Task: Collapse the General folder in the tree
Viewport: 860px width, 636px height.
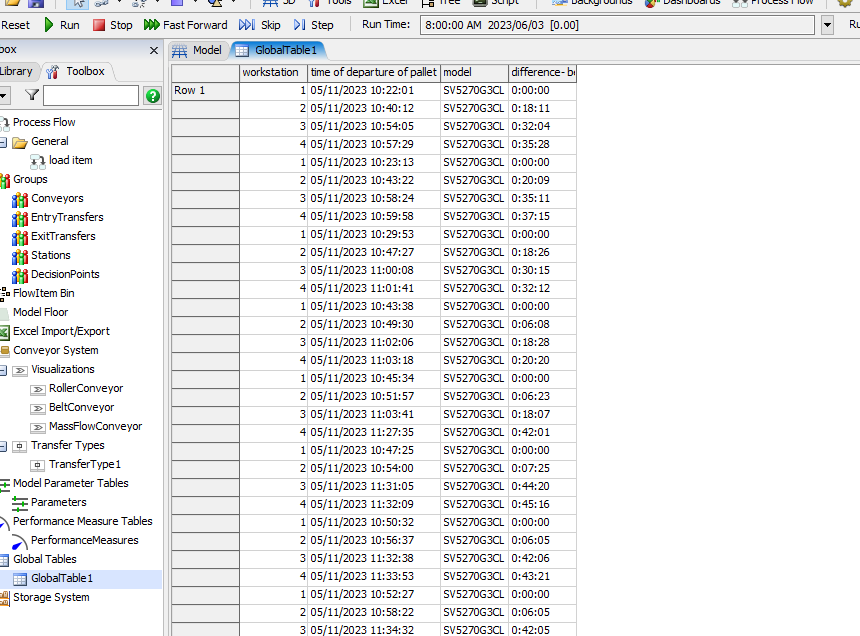Action: click(x=4, y=142)
